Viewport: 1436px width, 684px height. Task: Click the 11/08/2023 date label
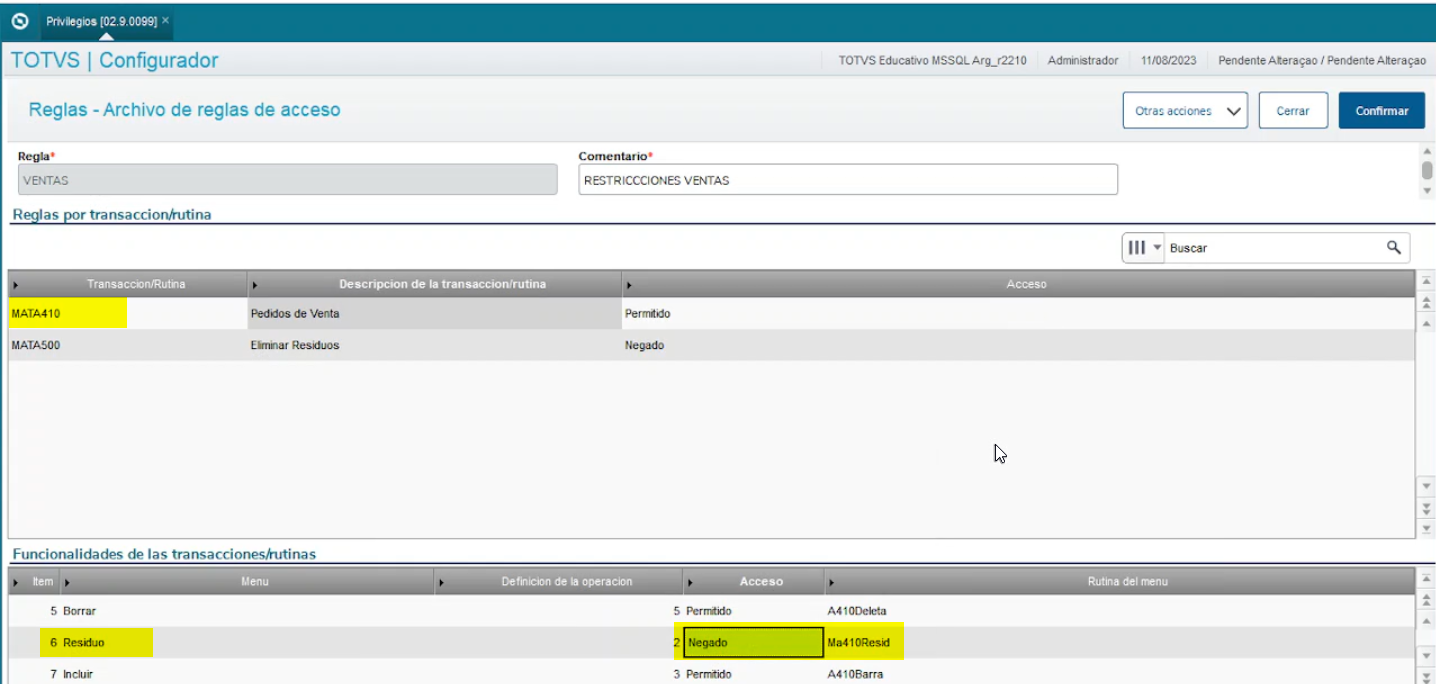1169,60
